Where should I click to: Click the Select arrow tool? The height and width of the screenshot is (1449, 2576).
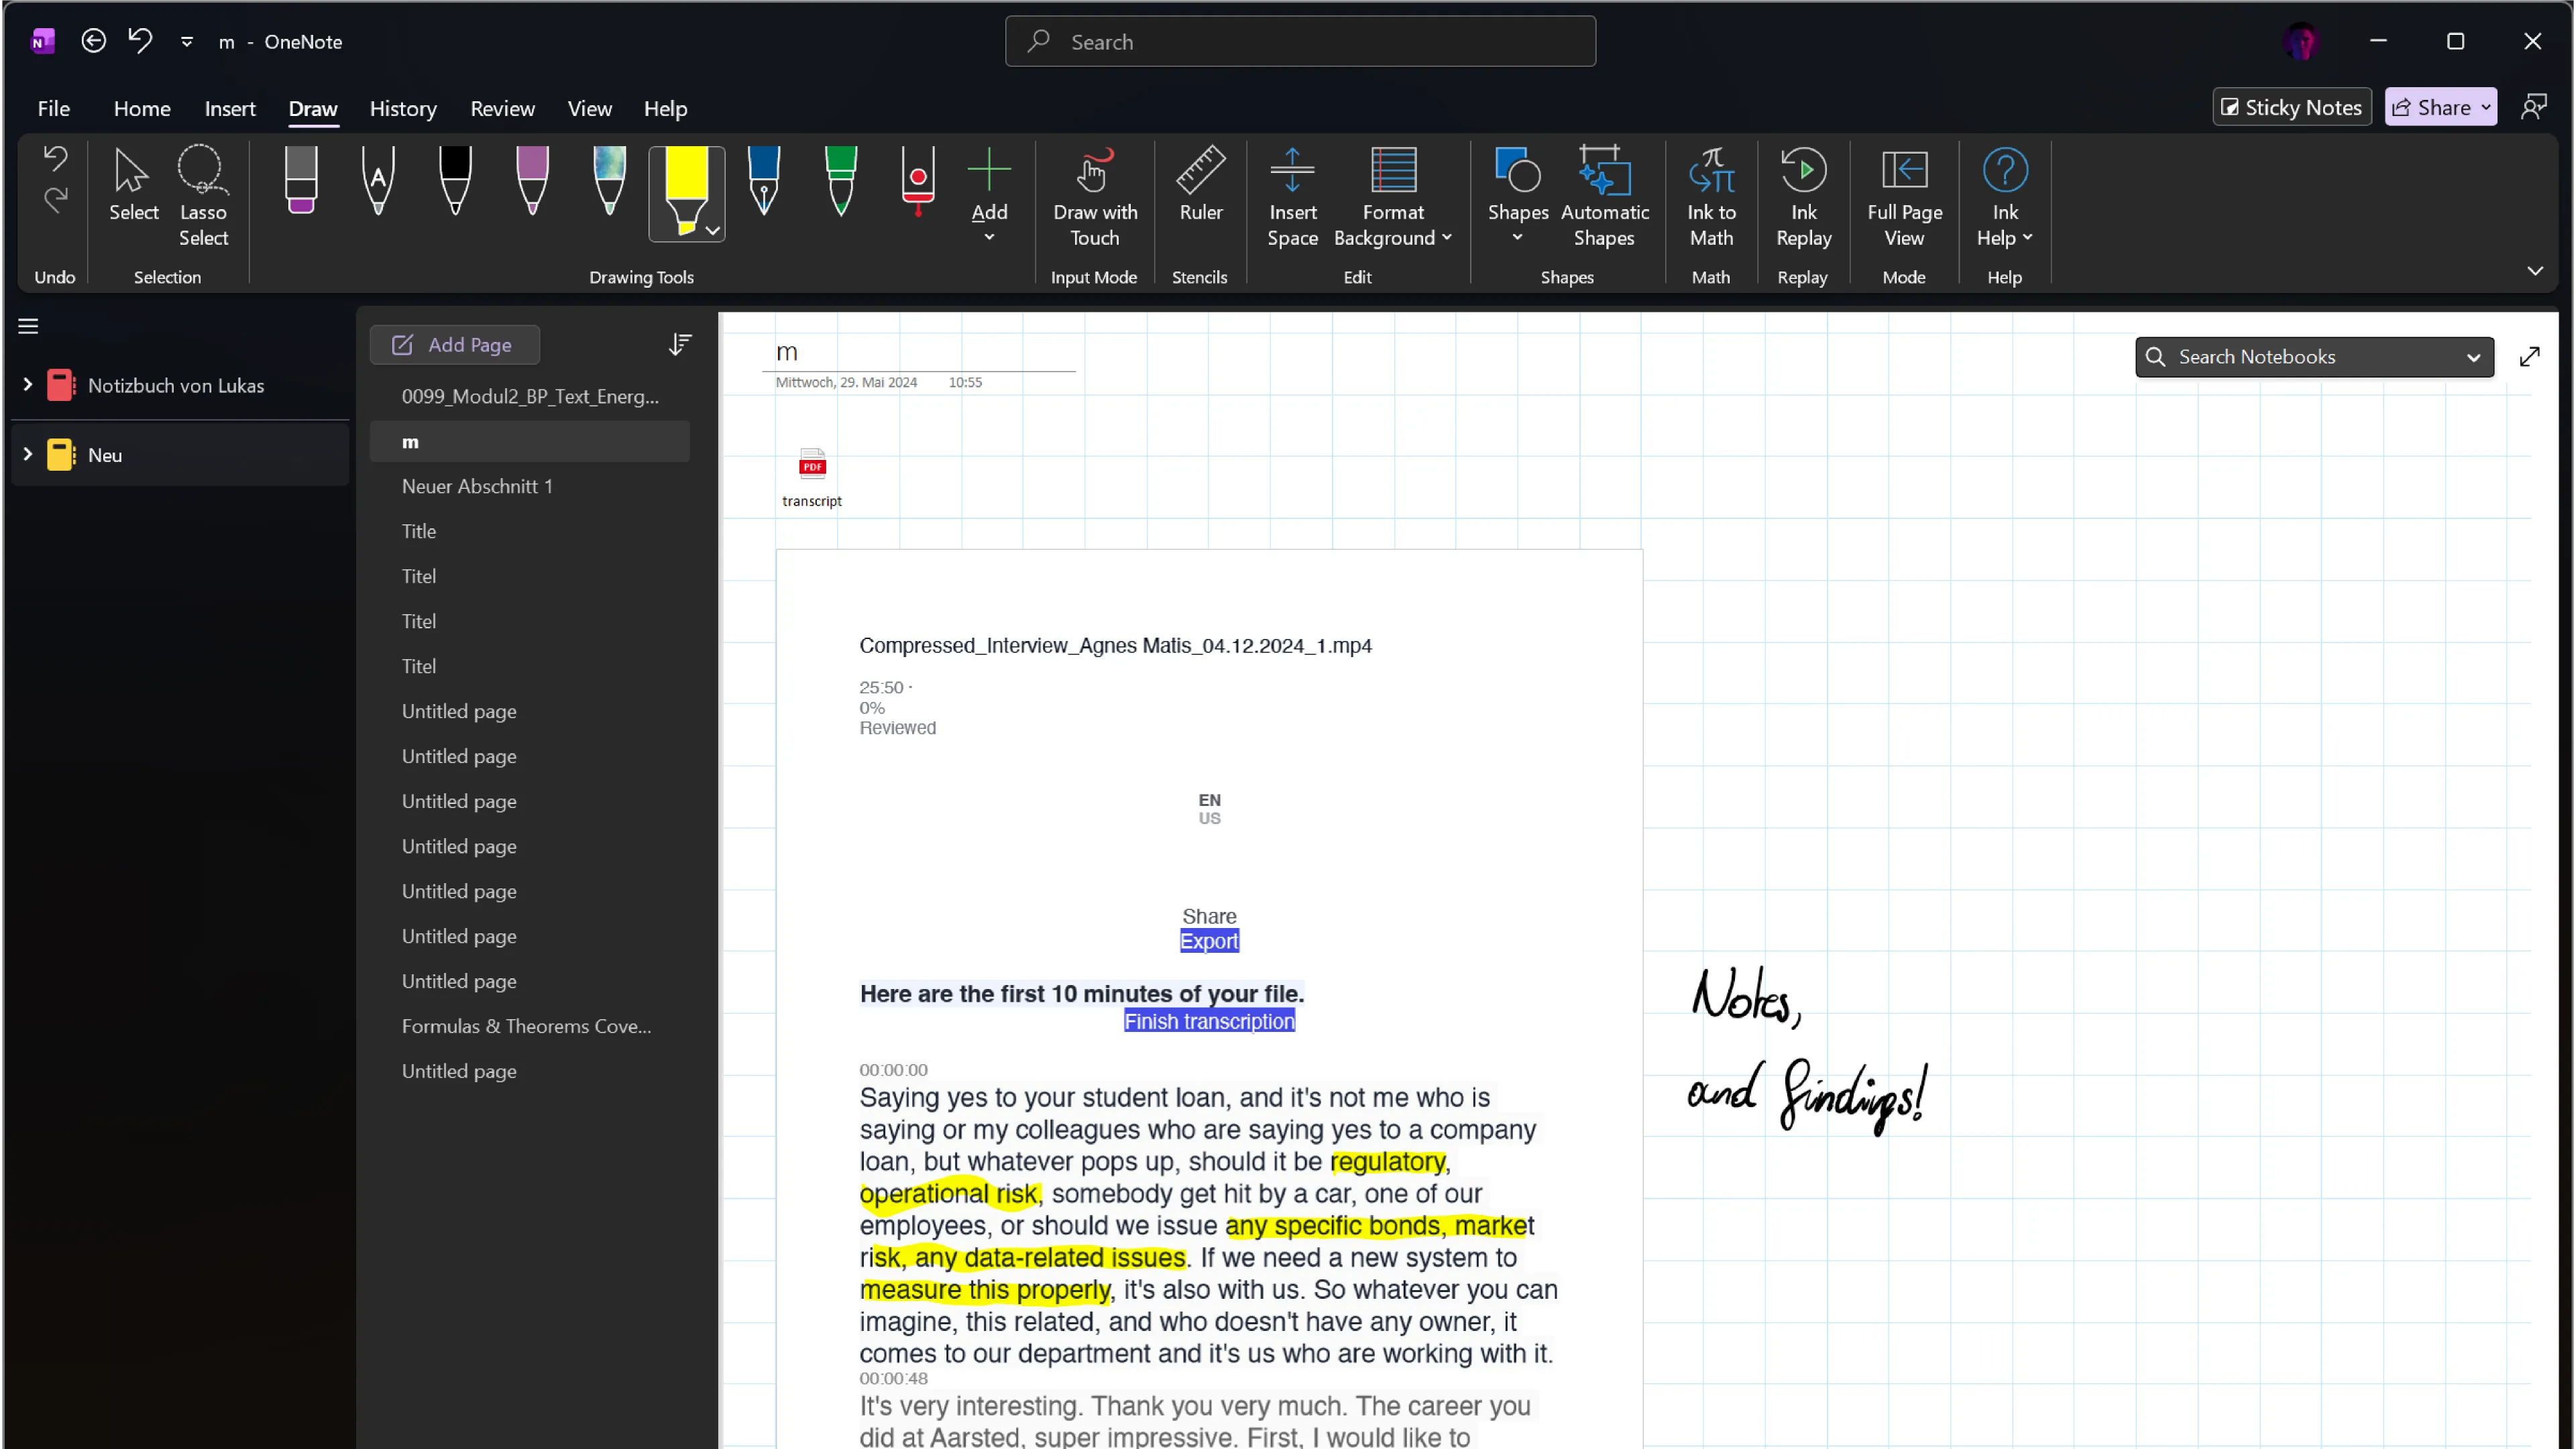(x=133, y=186)
